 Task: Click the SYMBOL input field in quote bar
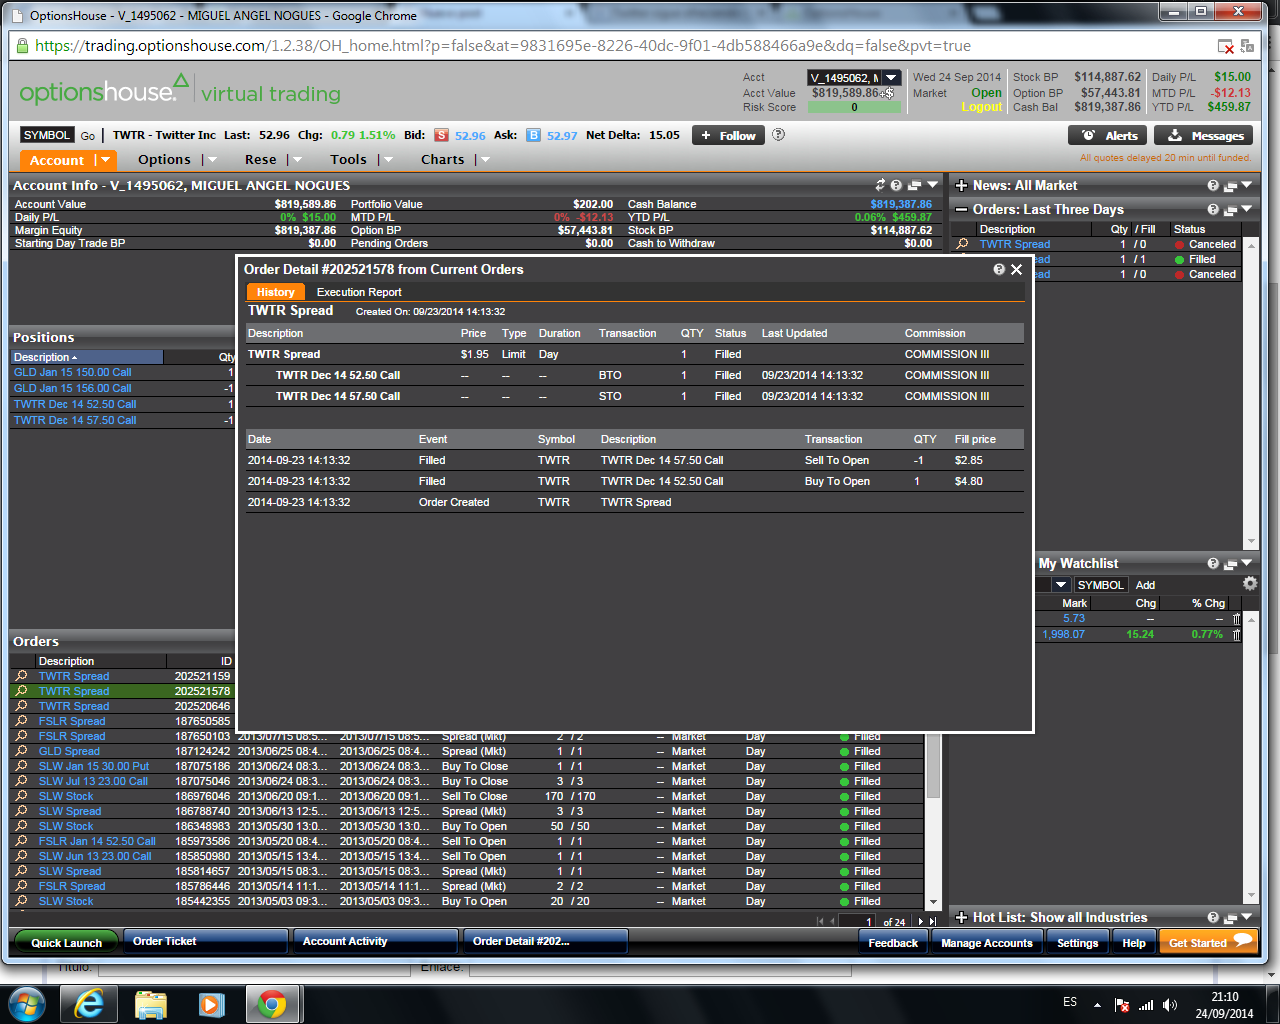point(47,135)
